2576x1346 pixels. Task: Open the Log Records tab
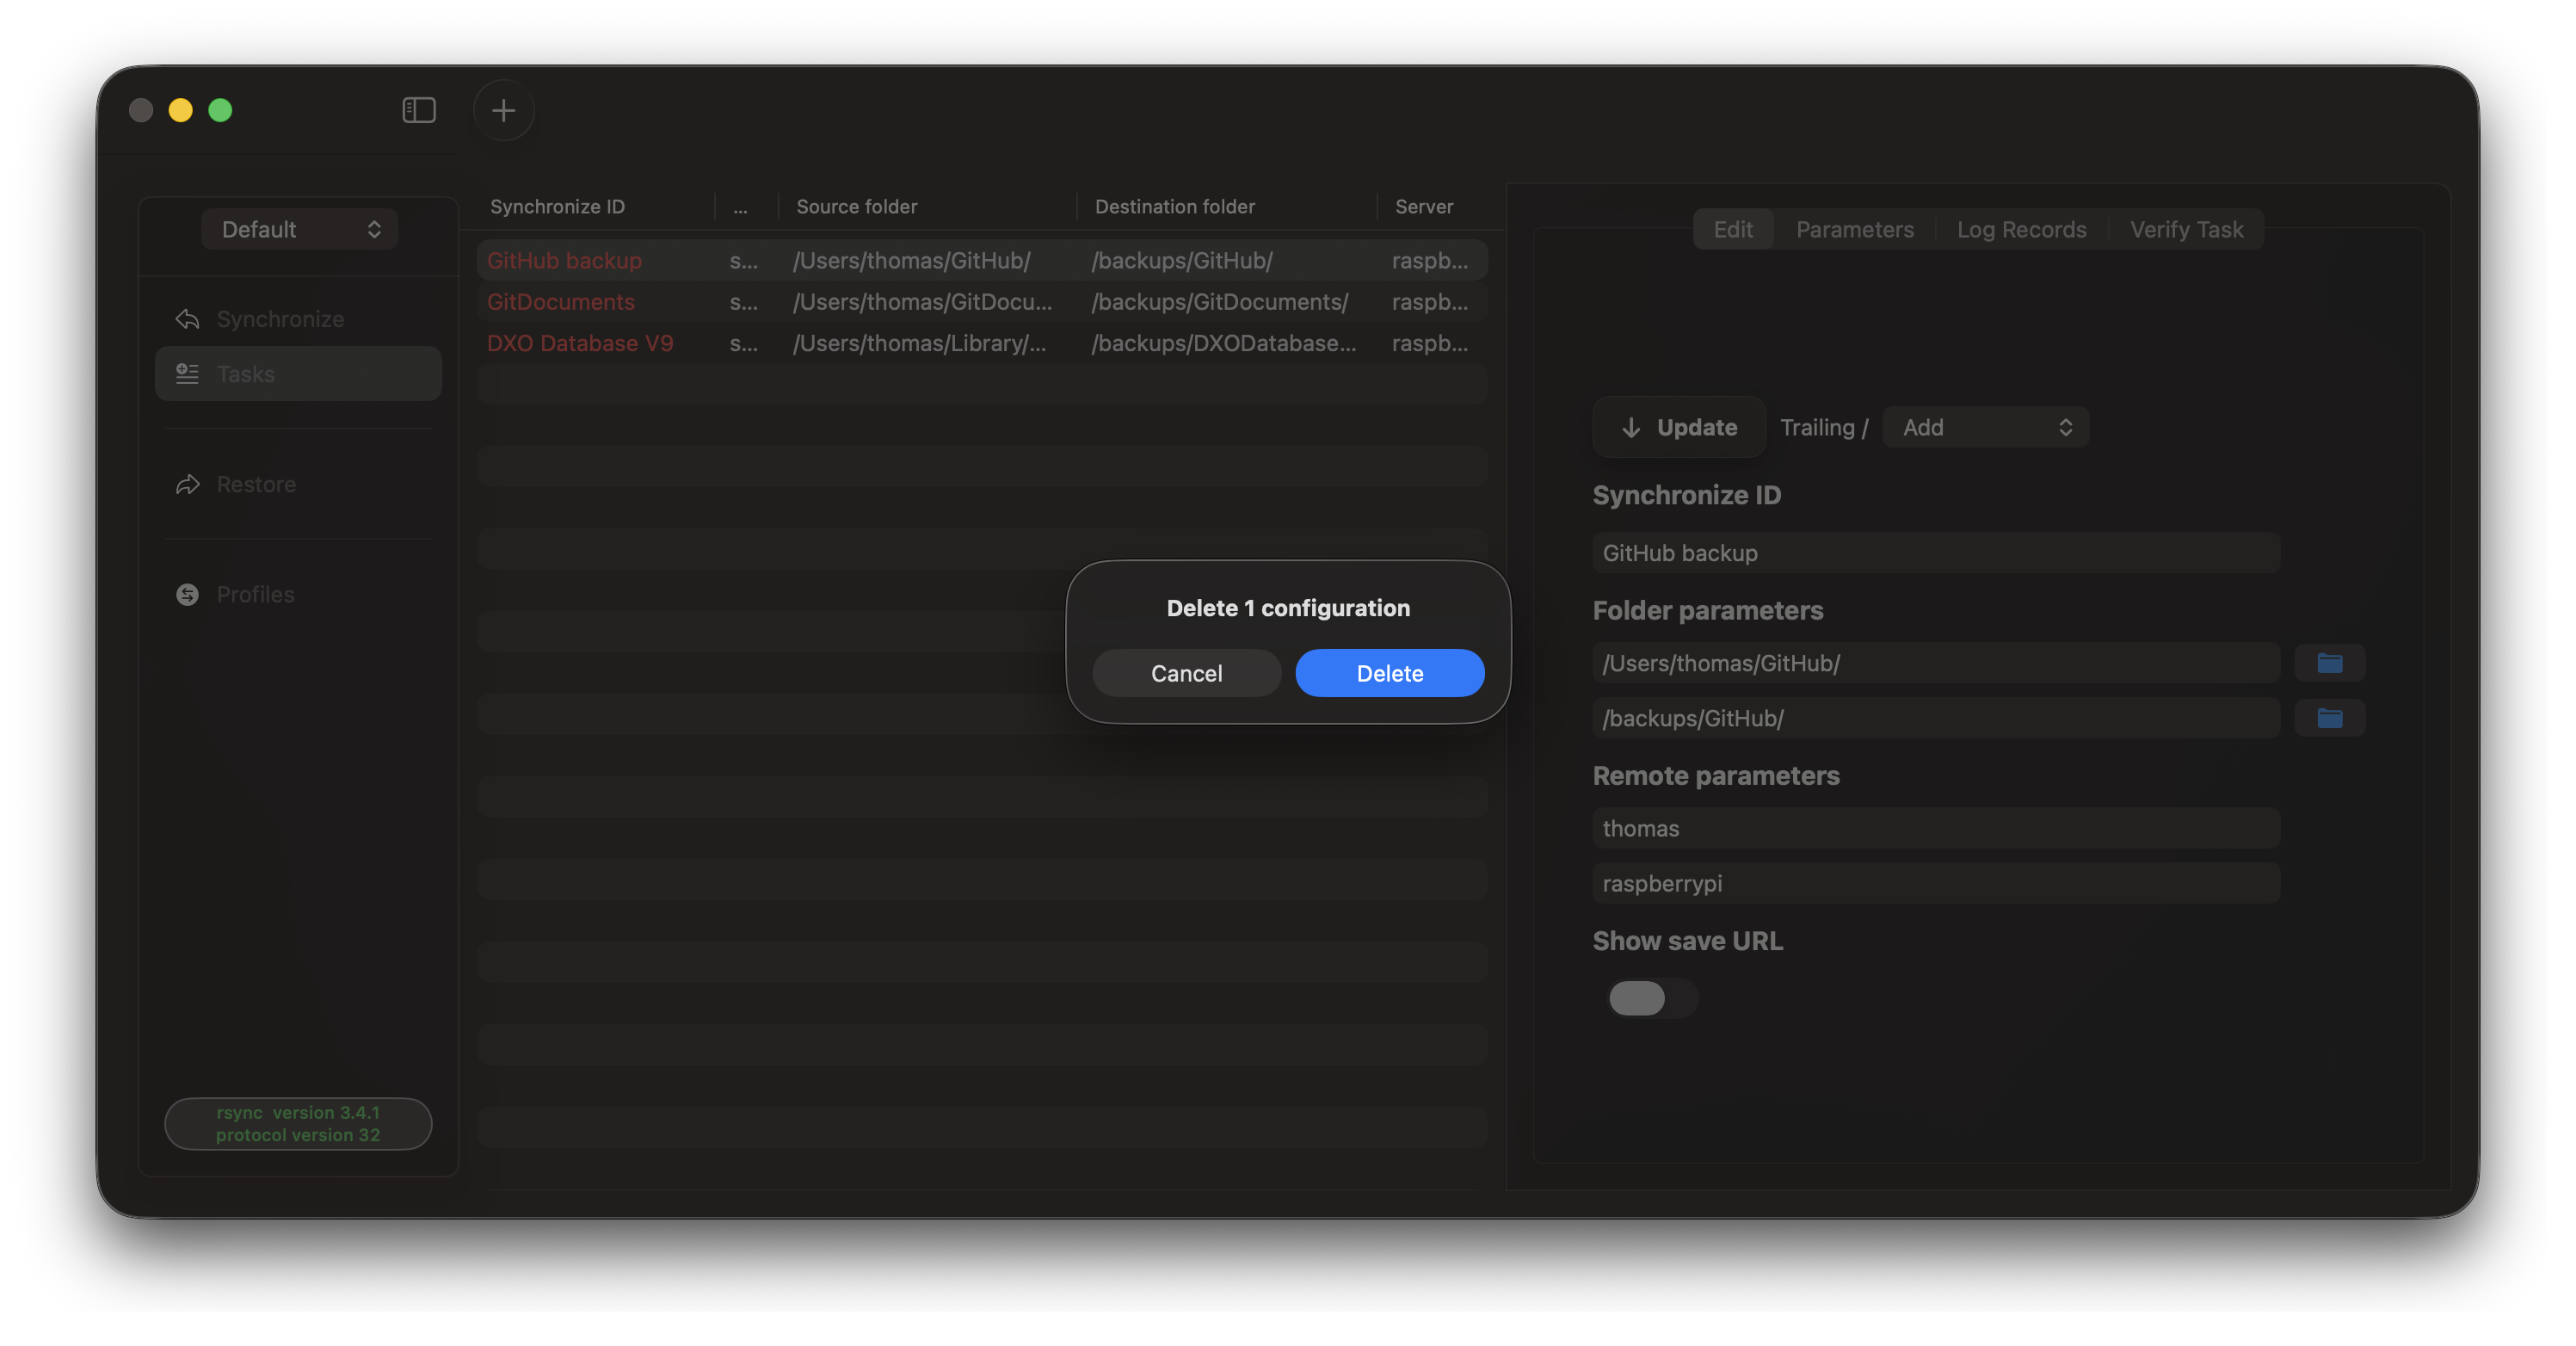coord(2021,229)
